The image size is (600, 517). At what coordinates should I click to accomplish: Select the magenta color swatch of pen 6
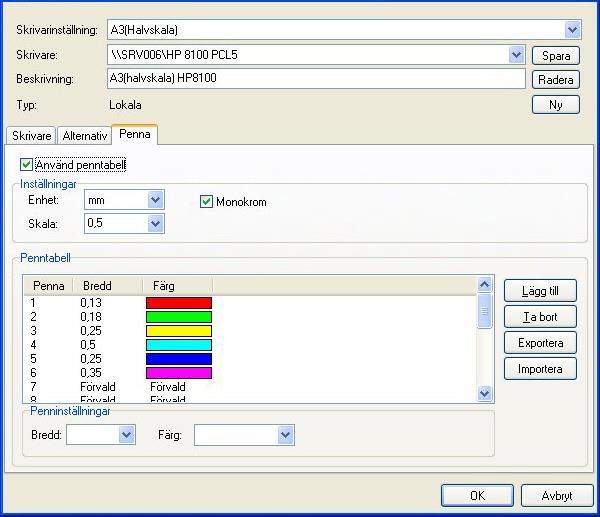coord(179,373)
